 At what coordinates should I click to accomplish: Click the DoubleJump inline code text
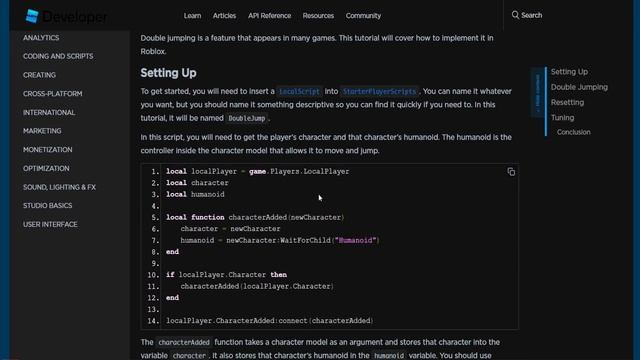pyautogui.click(x=247, y=118)
